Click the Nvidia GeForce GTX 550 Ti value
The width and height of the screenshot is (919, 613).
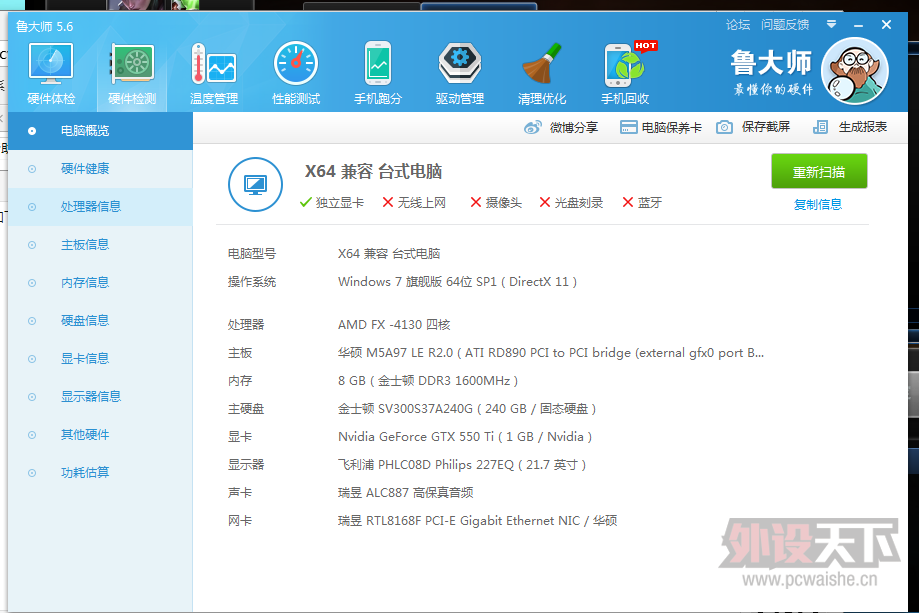tap(465, 437)
